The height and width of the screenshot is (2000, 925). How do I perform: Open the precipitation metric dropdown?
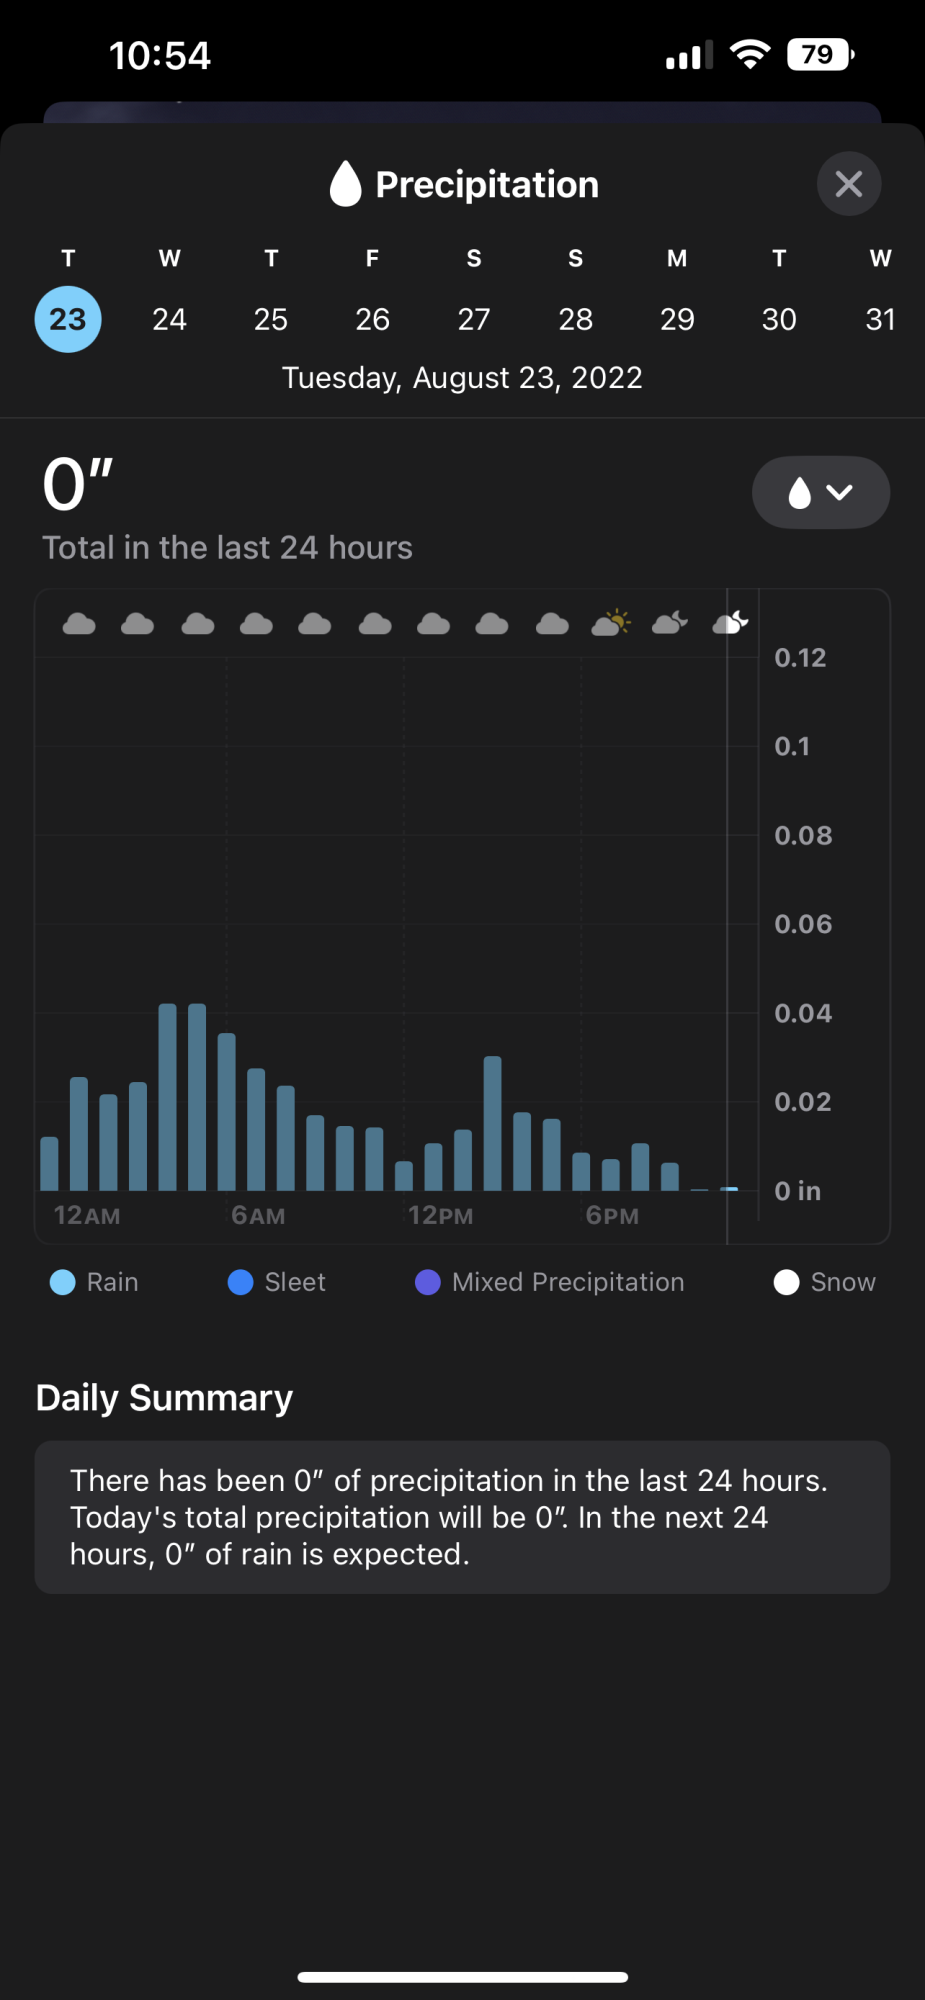click(x=820, y=492)
